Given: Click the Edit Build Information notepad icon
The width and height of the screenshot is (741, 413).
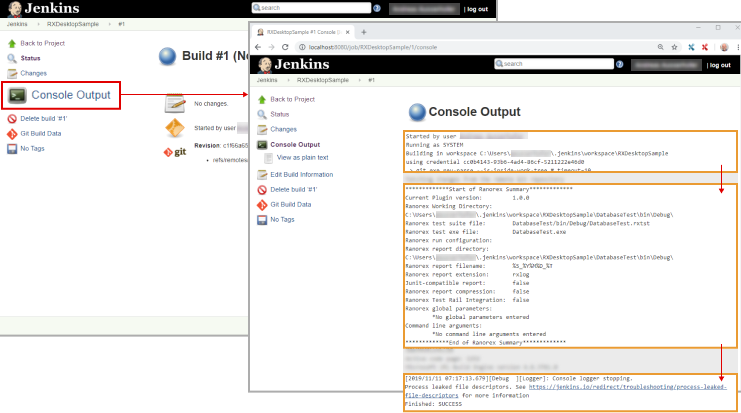Looking at the screenshot, I should tap(262, 175).
